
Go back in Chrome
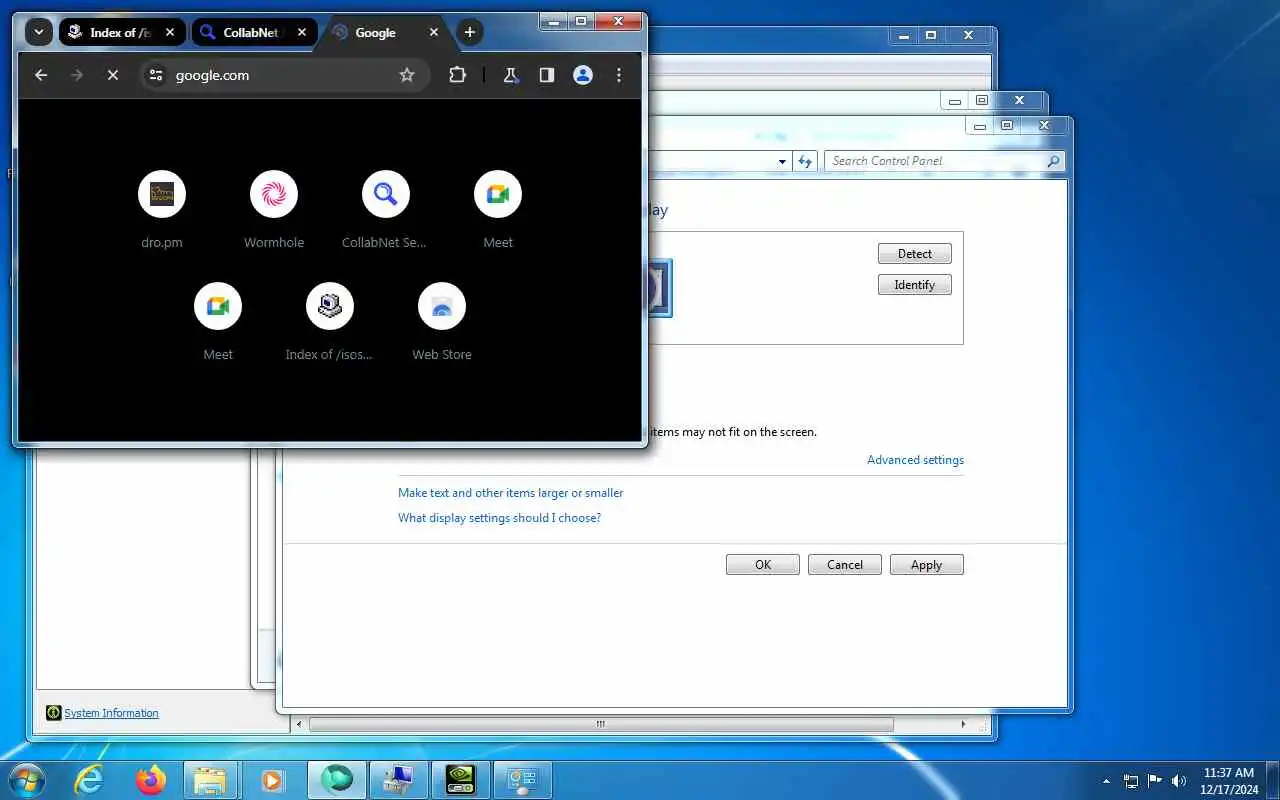pyautogui.click(x=41, y=75)
